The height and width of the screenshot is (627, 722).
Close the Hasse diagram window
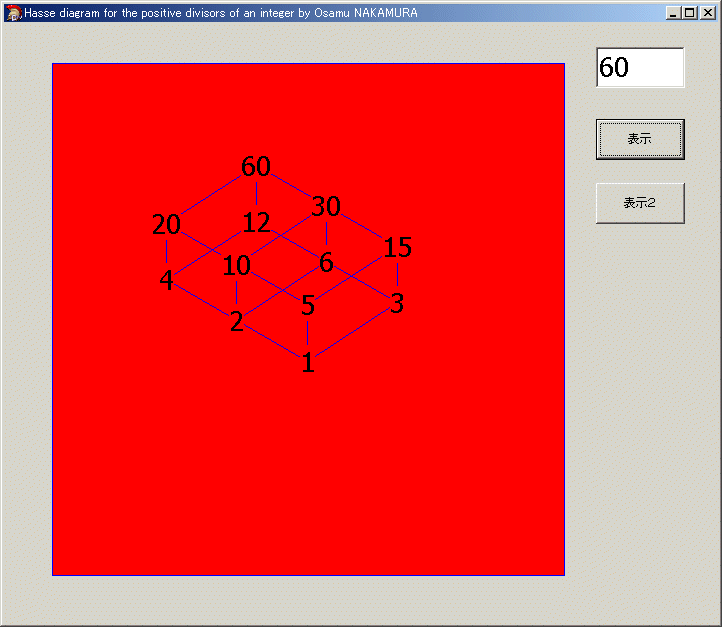(x=707, y=13)
